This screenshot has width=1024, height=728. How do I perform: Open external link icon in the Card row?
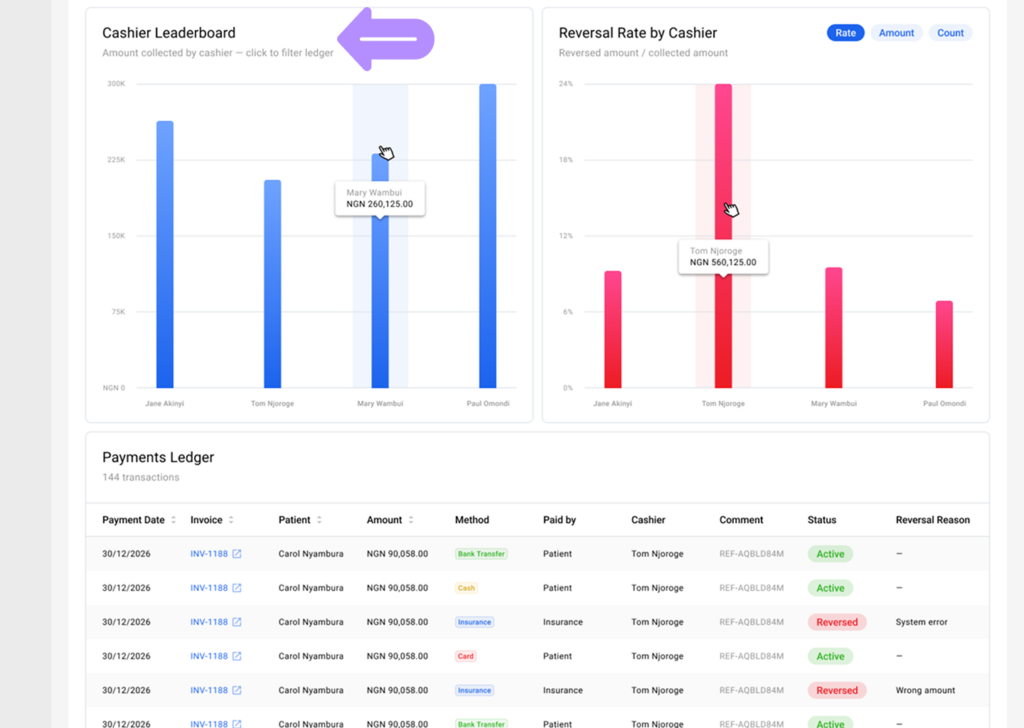[236, 656]
